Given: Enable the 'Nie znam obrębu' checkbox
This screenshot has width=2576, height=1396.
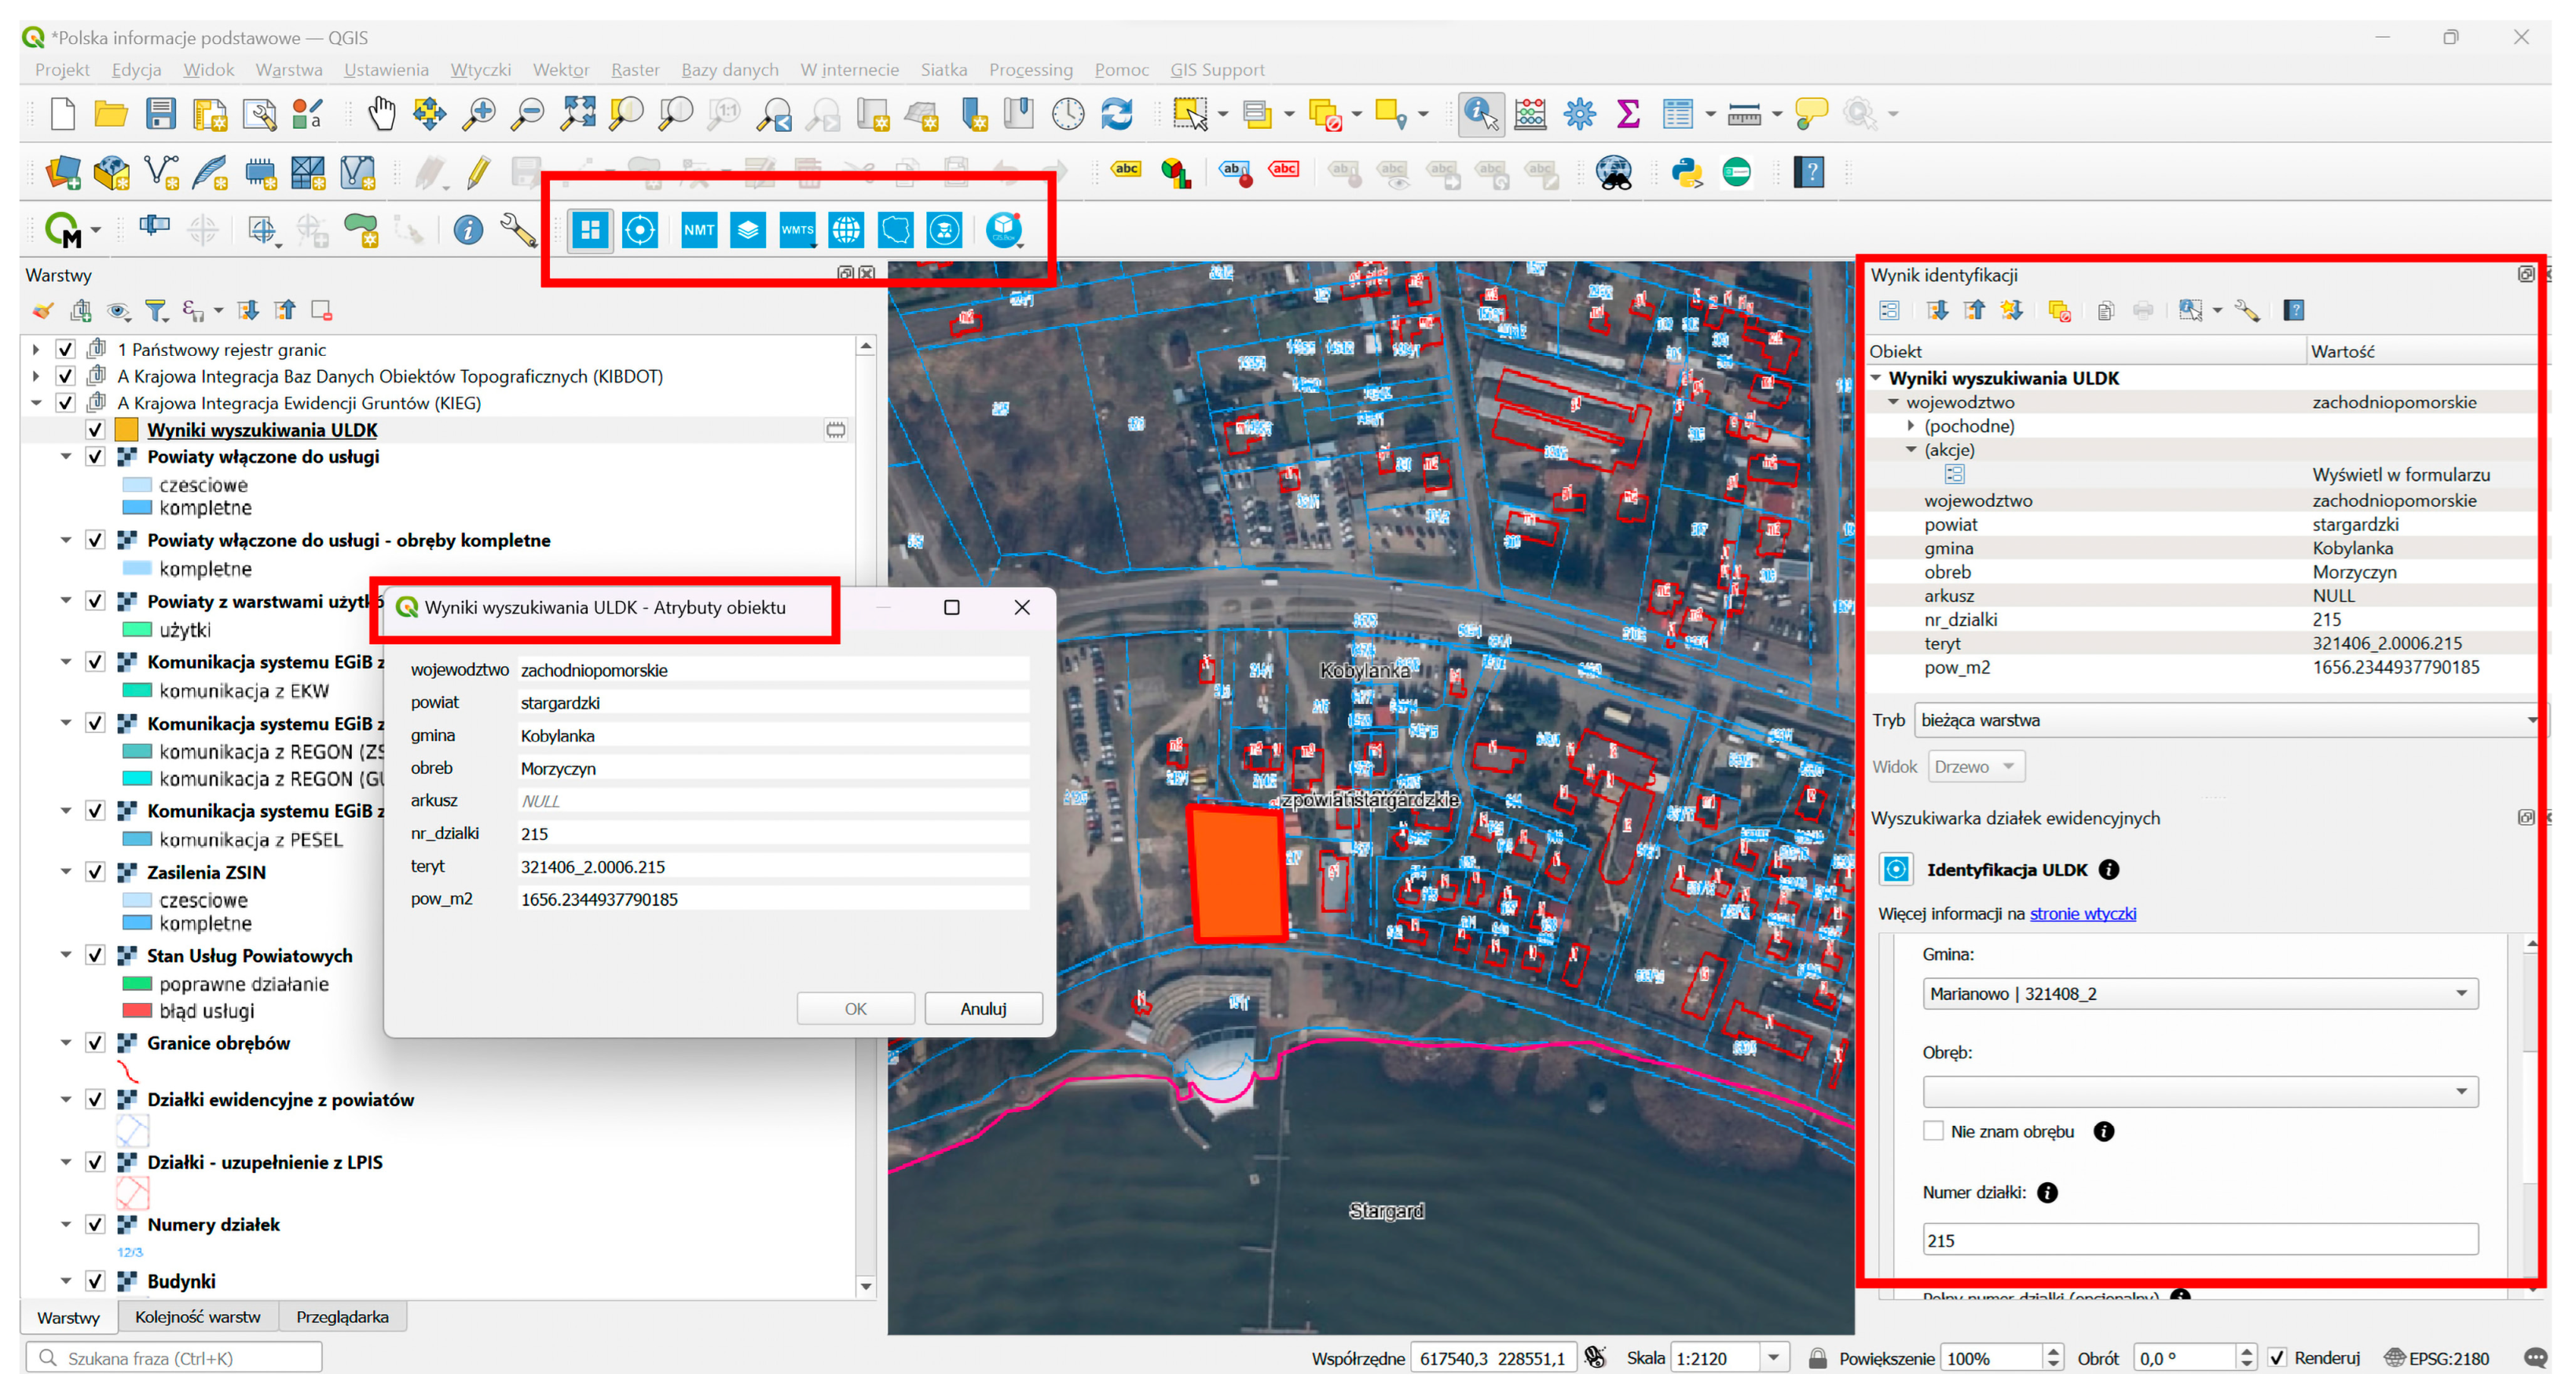Looking at the screenshot, I should (x=1933, y=1131).
